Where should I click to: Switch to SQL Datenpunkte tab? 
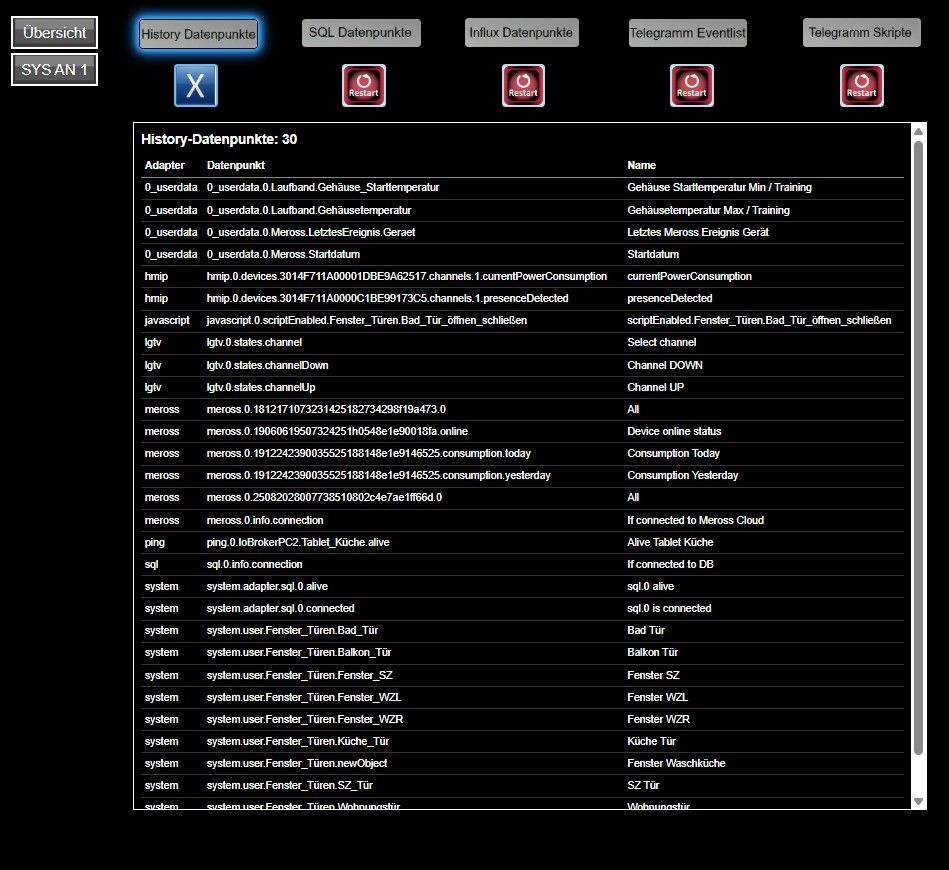(361, 33)
